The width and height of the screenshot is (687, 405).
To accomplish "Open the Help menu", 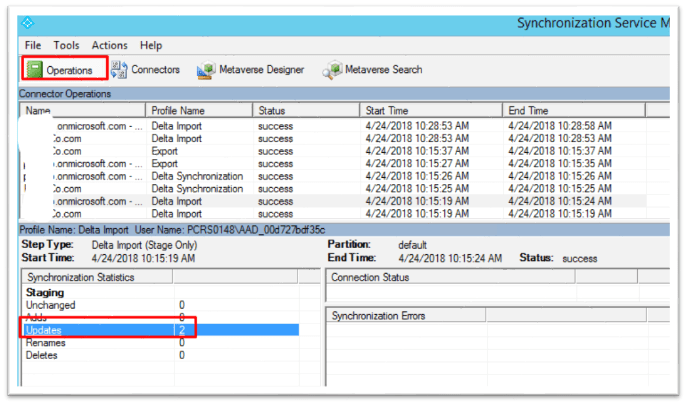I will click(151, 45).
